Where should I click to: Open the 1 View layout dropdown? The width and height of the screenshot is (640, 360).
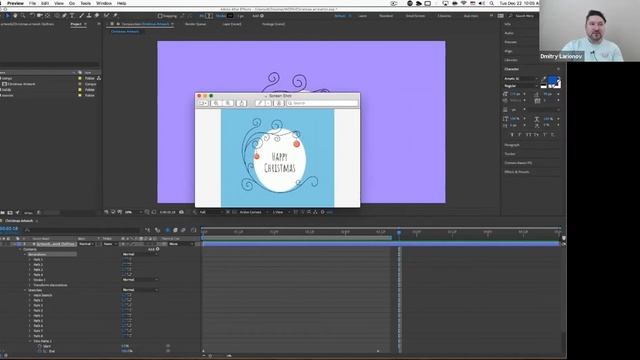[280, 212]
